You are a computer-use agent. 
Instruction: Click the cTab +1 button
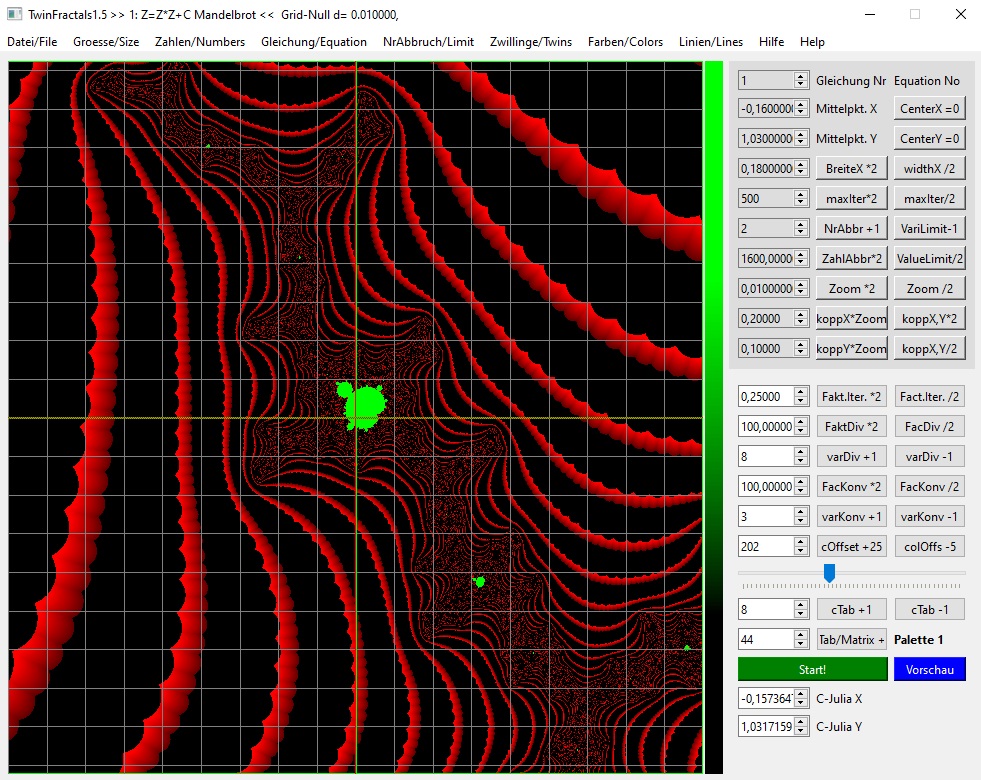coord(851,610)
